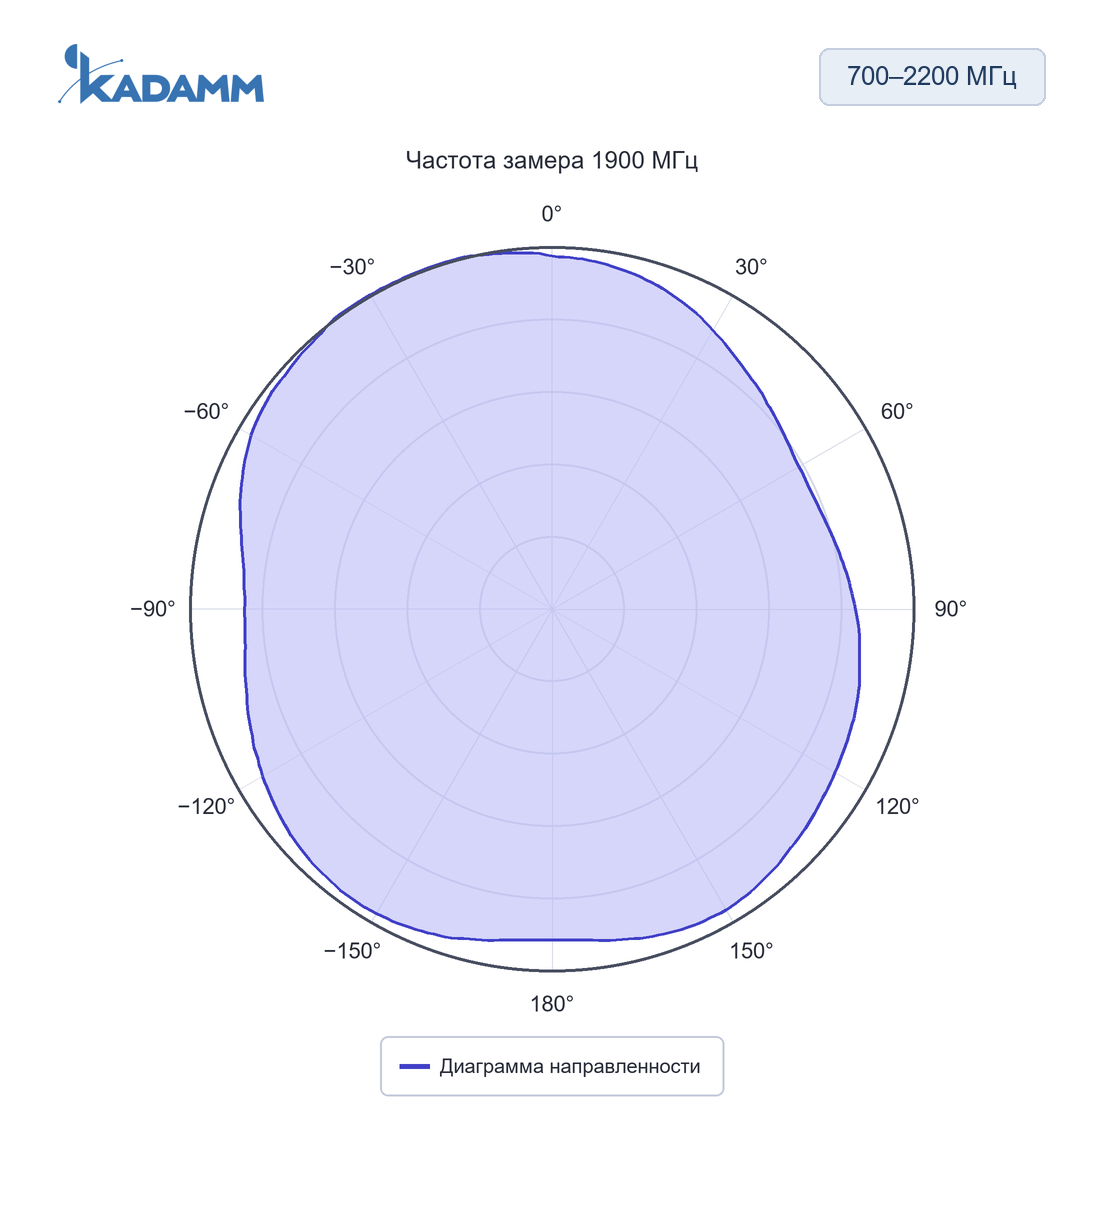1104x1211 pixels.
Task: Click the −90° angle label
Action: click(x=153, y=609)
